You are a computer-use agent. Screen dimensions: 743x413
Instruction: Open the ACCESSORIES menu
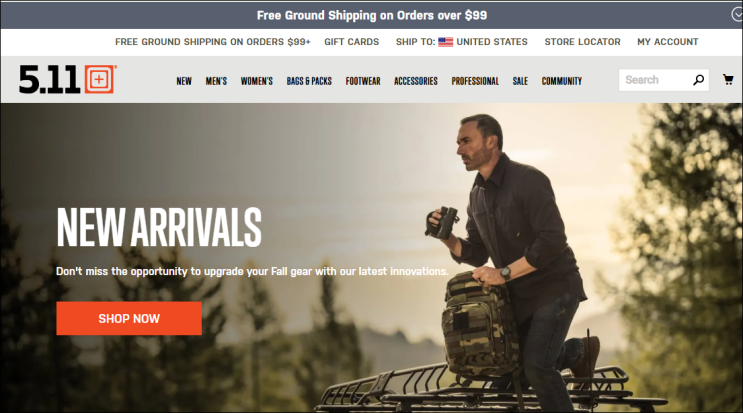pos(416,81)
